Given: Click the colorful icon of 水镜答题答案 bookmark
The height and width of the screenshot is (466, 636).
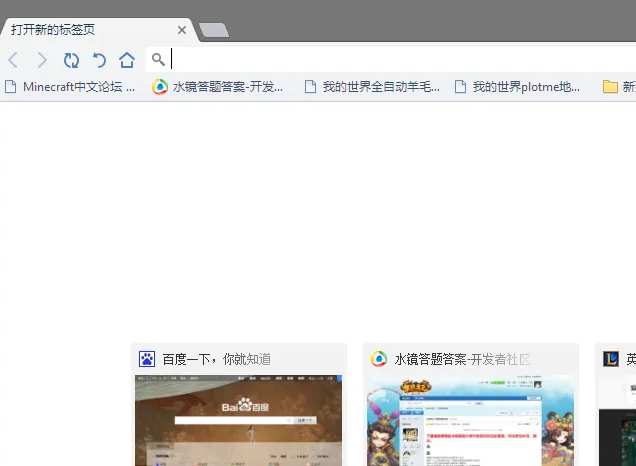Looking at the screenshot, I should pyautogui.click(x=160, y=87).
